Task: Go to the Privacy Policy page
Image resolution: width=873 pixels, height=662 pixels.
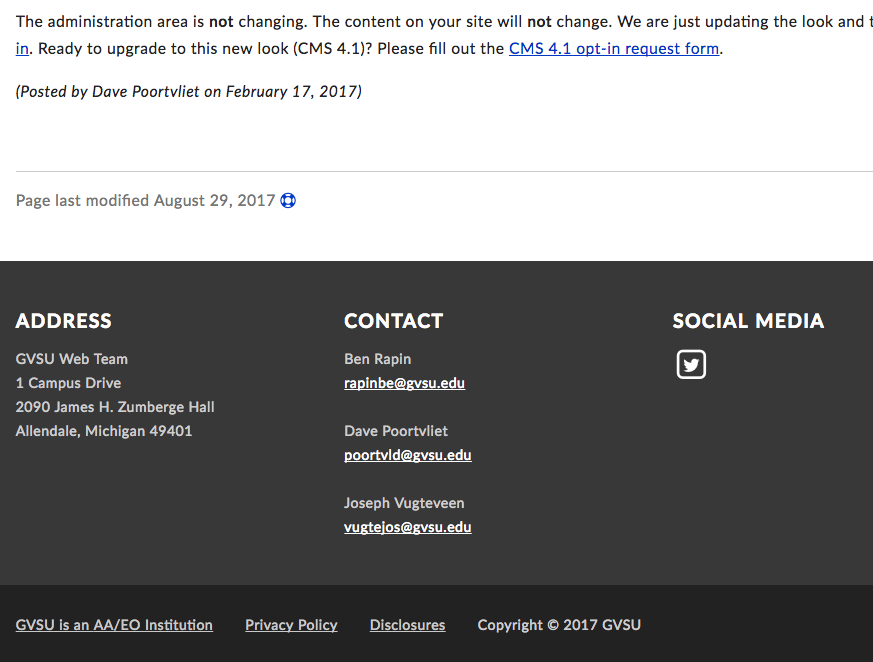Action: coord(291,625)
